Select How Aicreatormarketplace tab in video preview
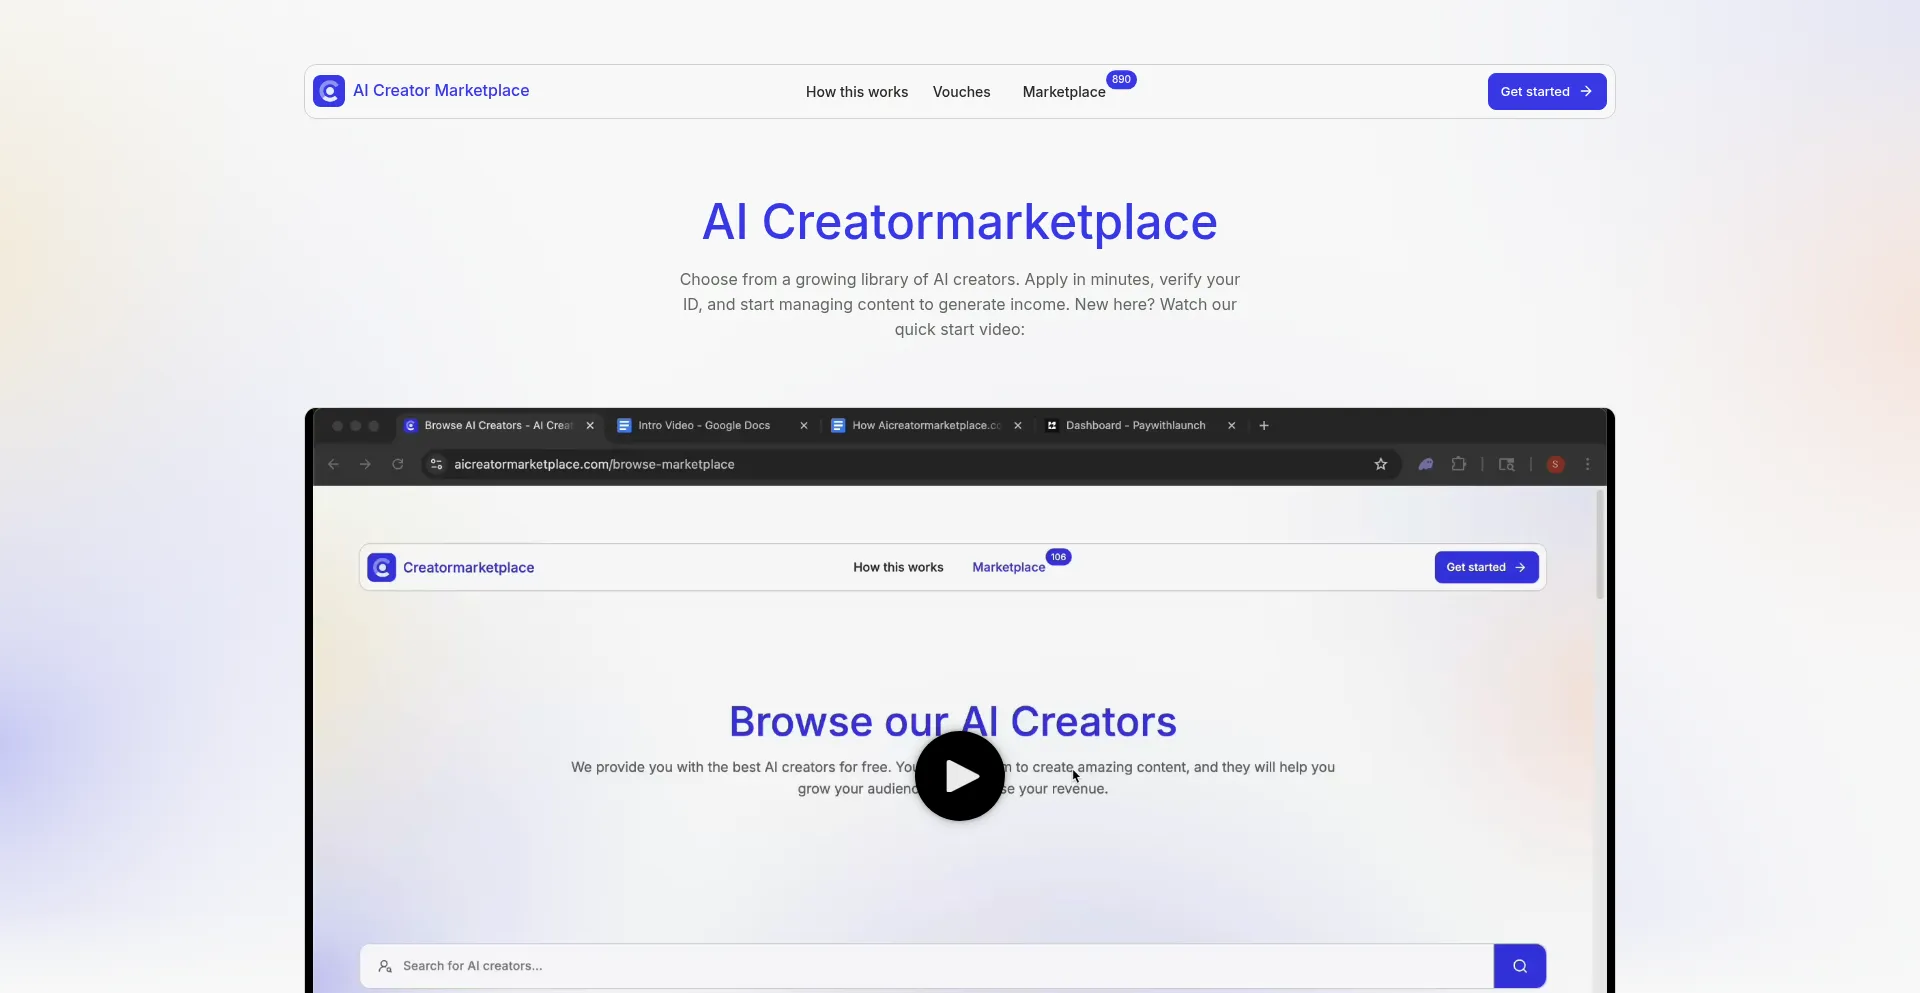 (x=926, y=425)
